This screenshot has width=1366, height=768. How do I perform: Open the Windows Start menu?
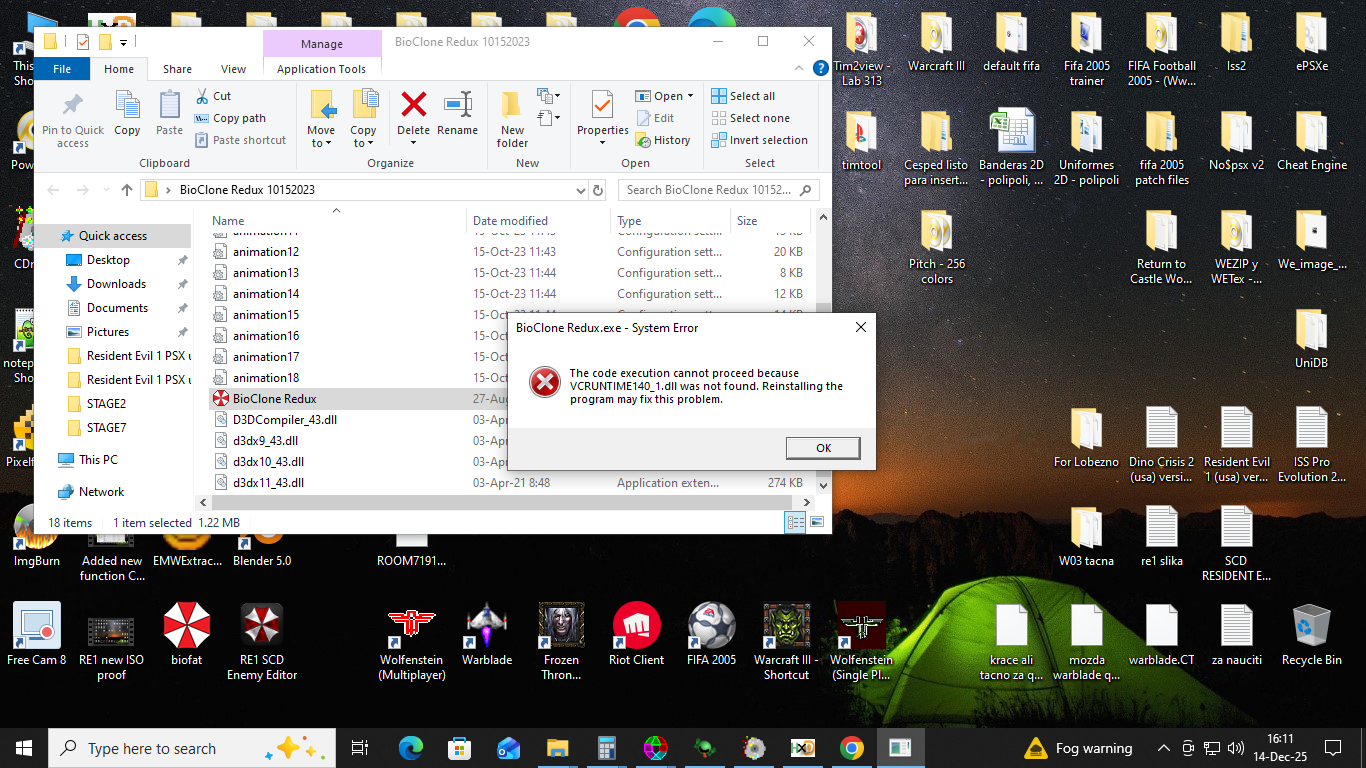point(24,748)
